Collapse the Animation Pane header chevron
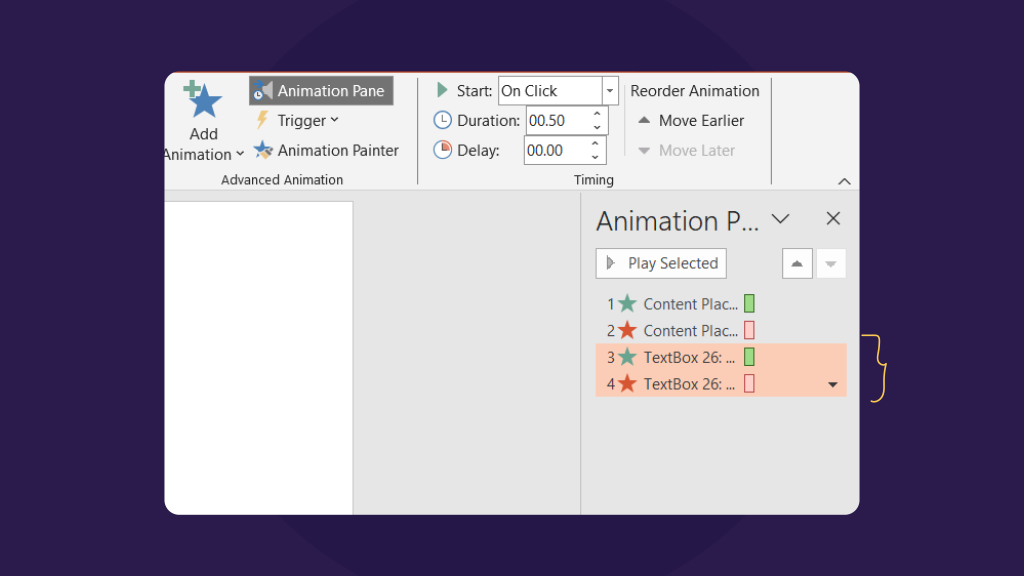The height and width of the screenshot is (576, 1024). pos(781,218)
